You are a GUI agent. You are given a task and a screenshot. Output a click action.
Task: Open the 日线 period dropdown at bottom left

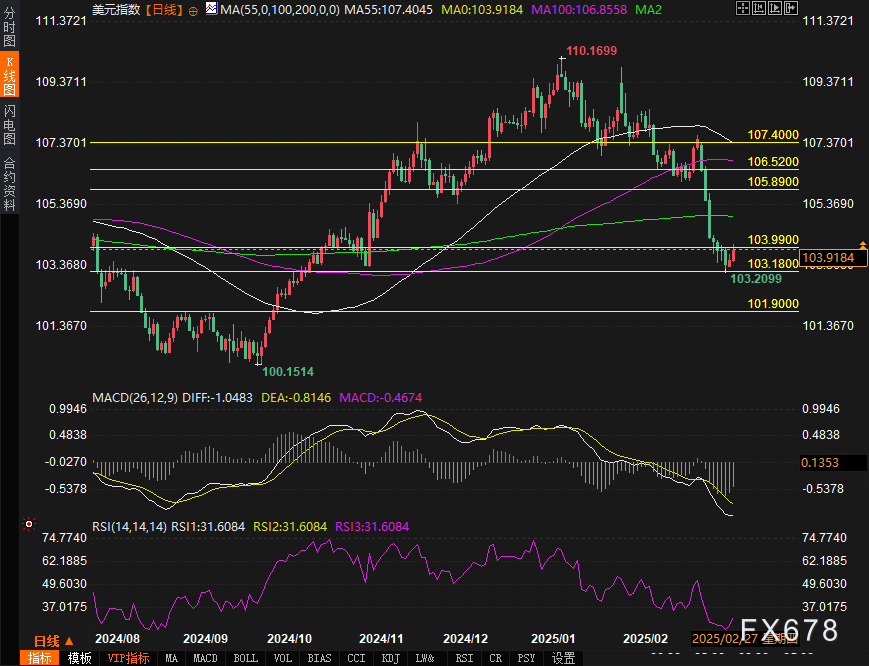click(x=50, y=641)
